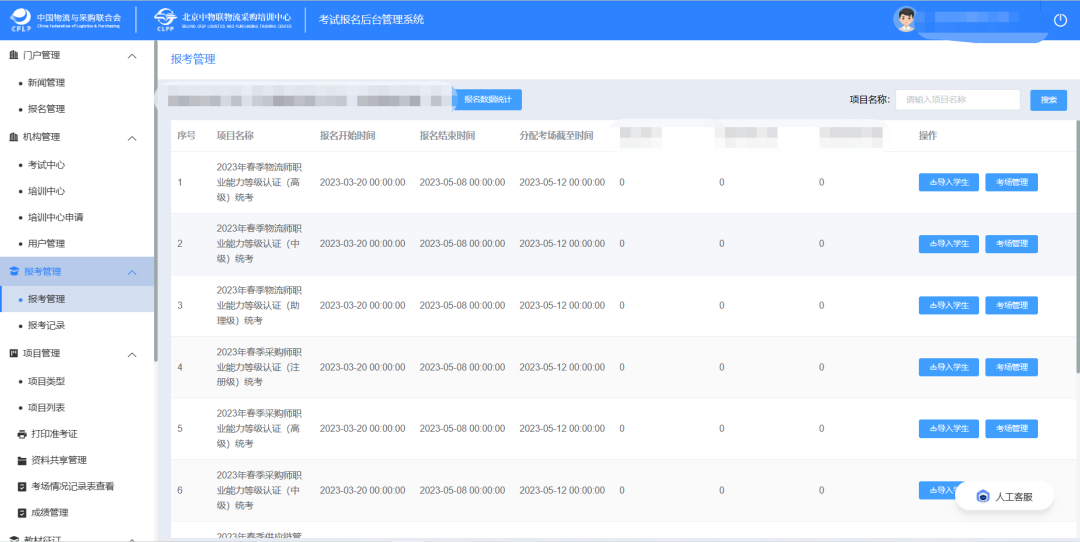Click the 项目管理 icon

pos(14,353)
